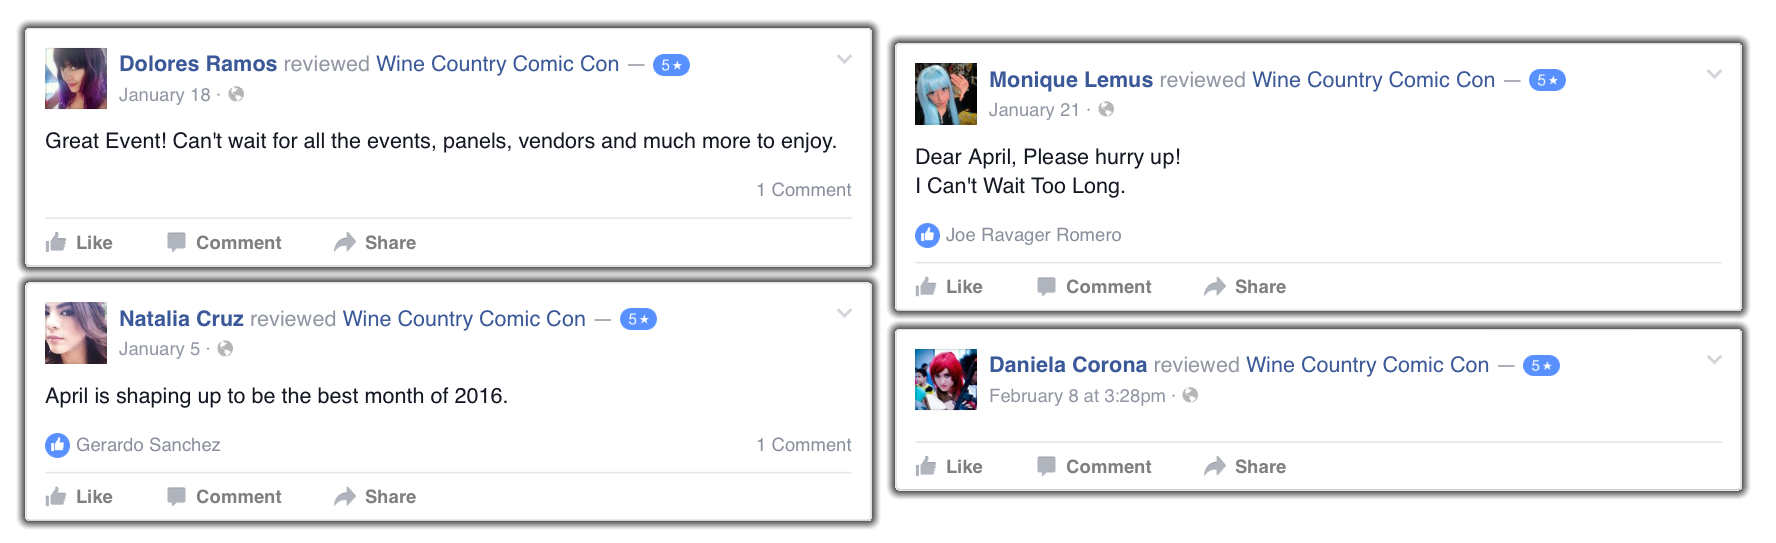
Task: Share Daniela Corona's review
Action: click(1245, 466)
